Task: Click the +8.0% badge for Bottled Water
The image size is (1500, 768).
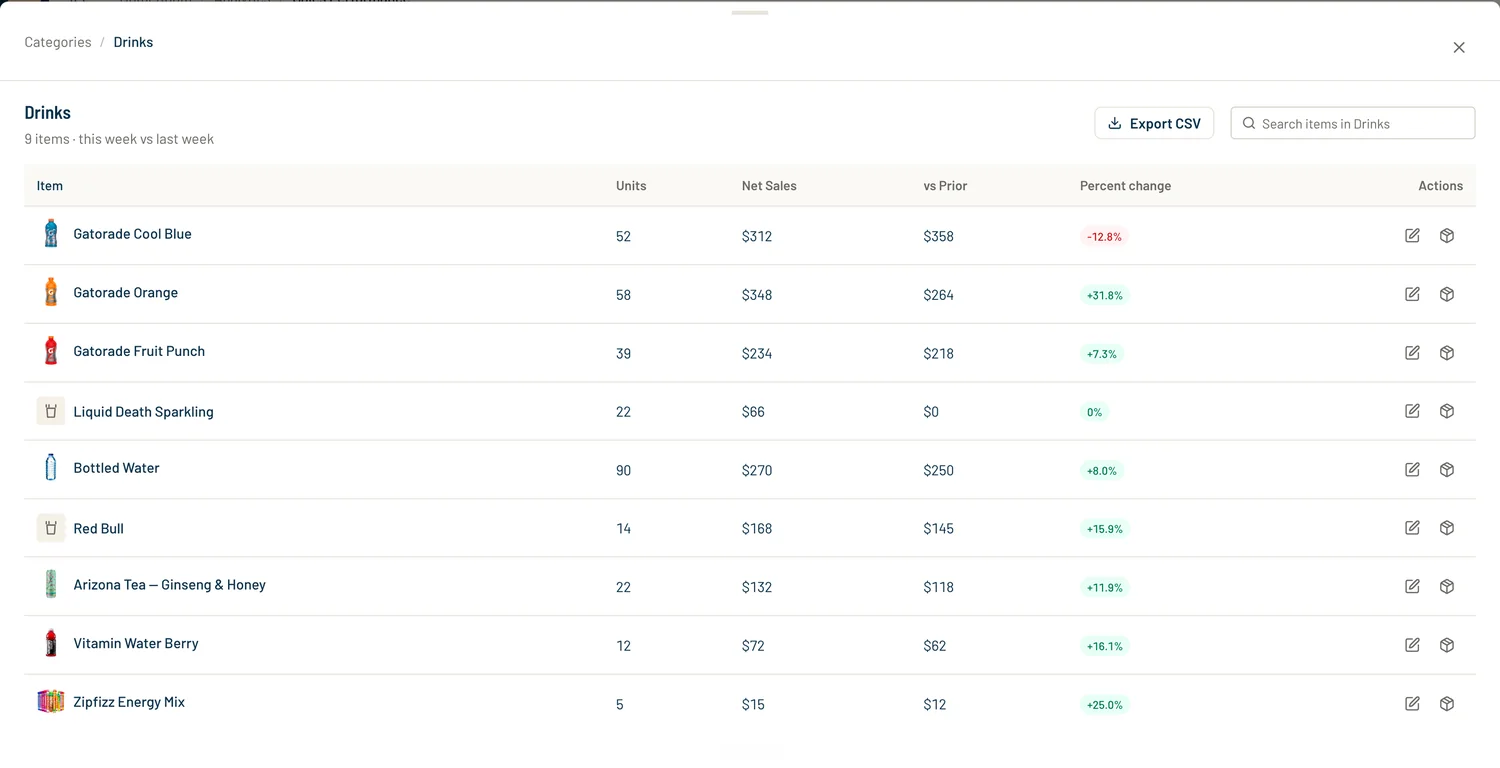Action: [x=1101, y=471]
